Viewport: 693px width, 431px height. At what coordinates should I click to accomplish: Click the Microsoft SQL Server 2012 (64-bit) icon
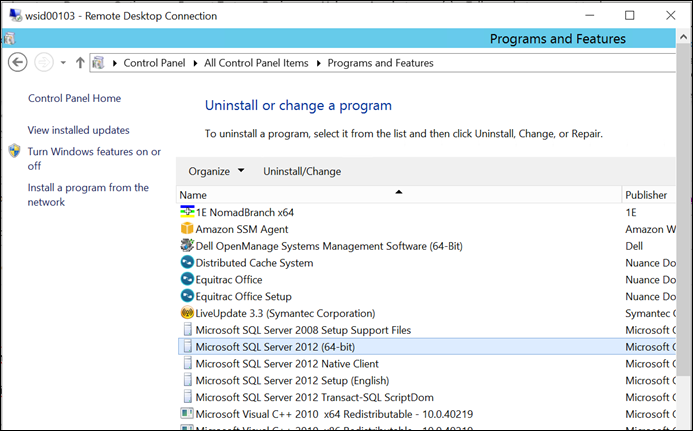click(x=188, y=347)
